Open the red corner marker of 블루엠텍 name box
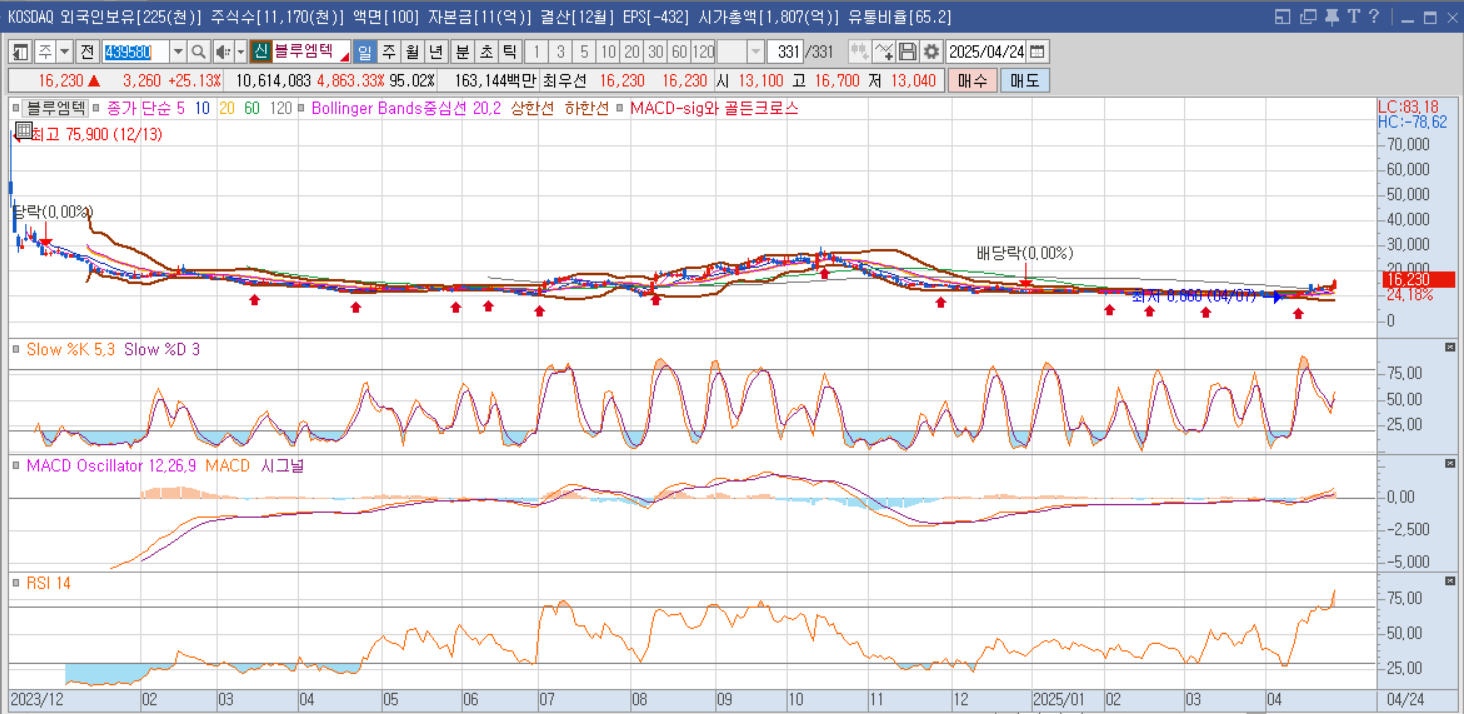This screenshot has width=1464, height=714. [345, 58]
